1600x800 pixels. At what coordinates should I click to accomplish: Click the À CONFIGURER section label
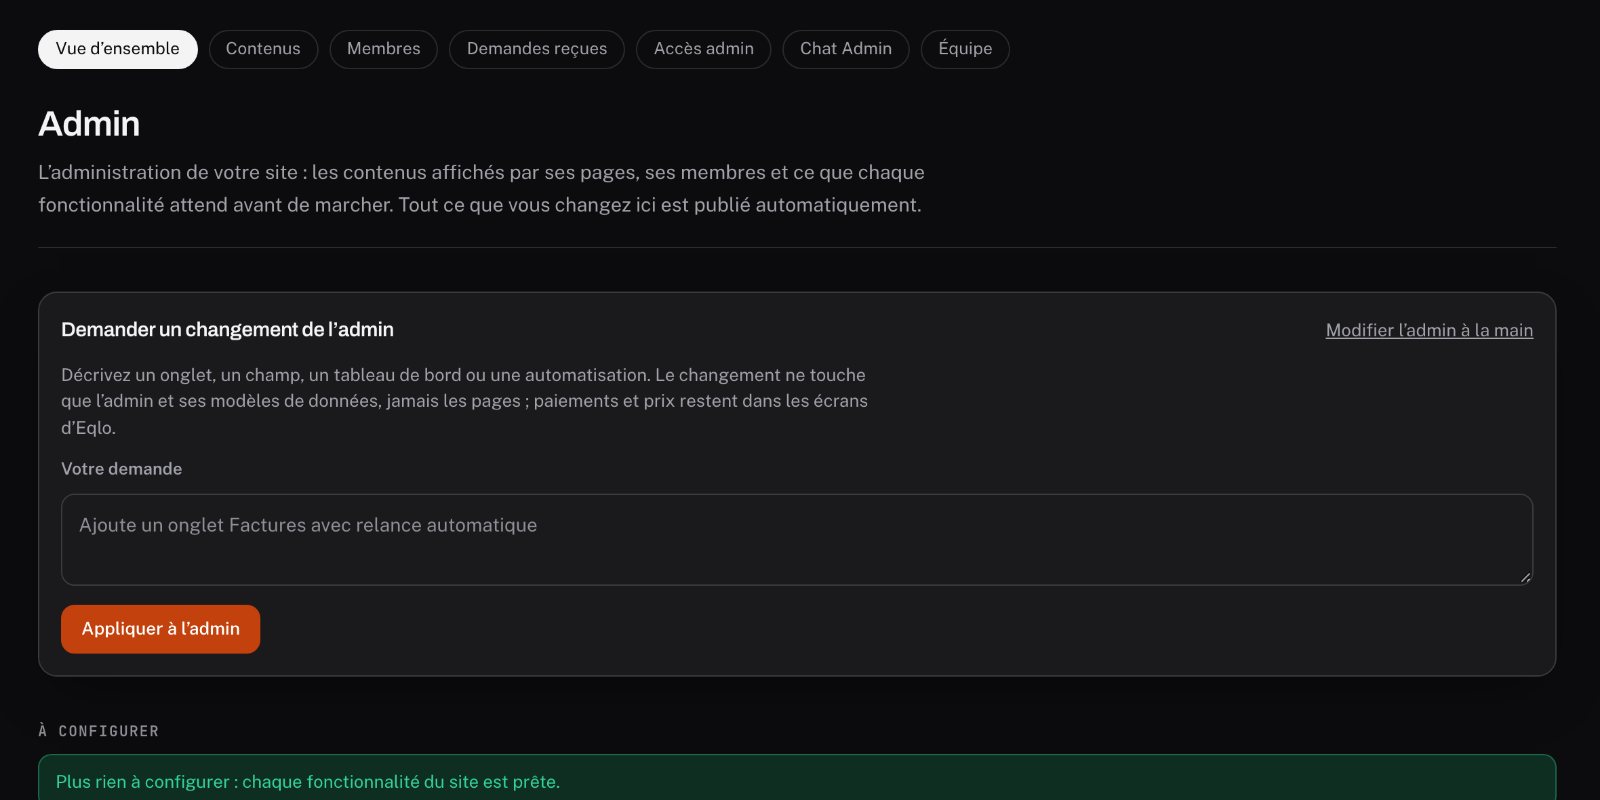98,731
